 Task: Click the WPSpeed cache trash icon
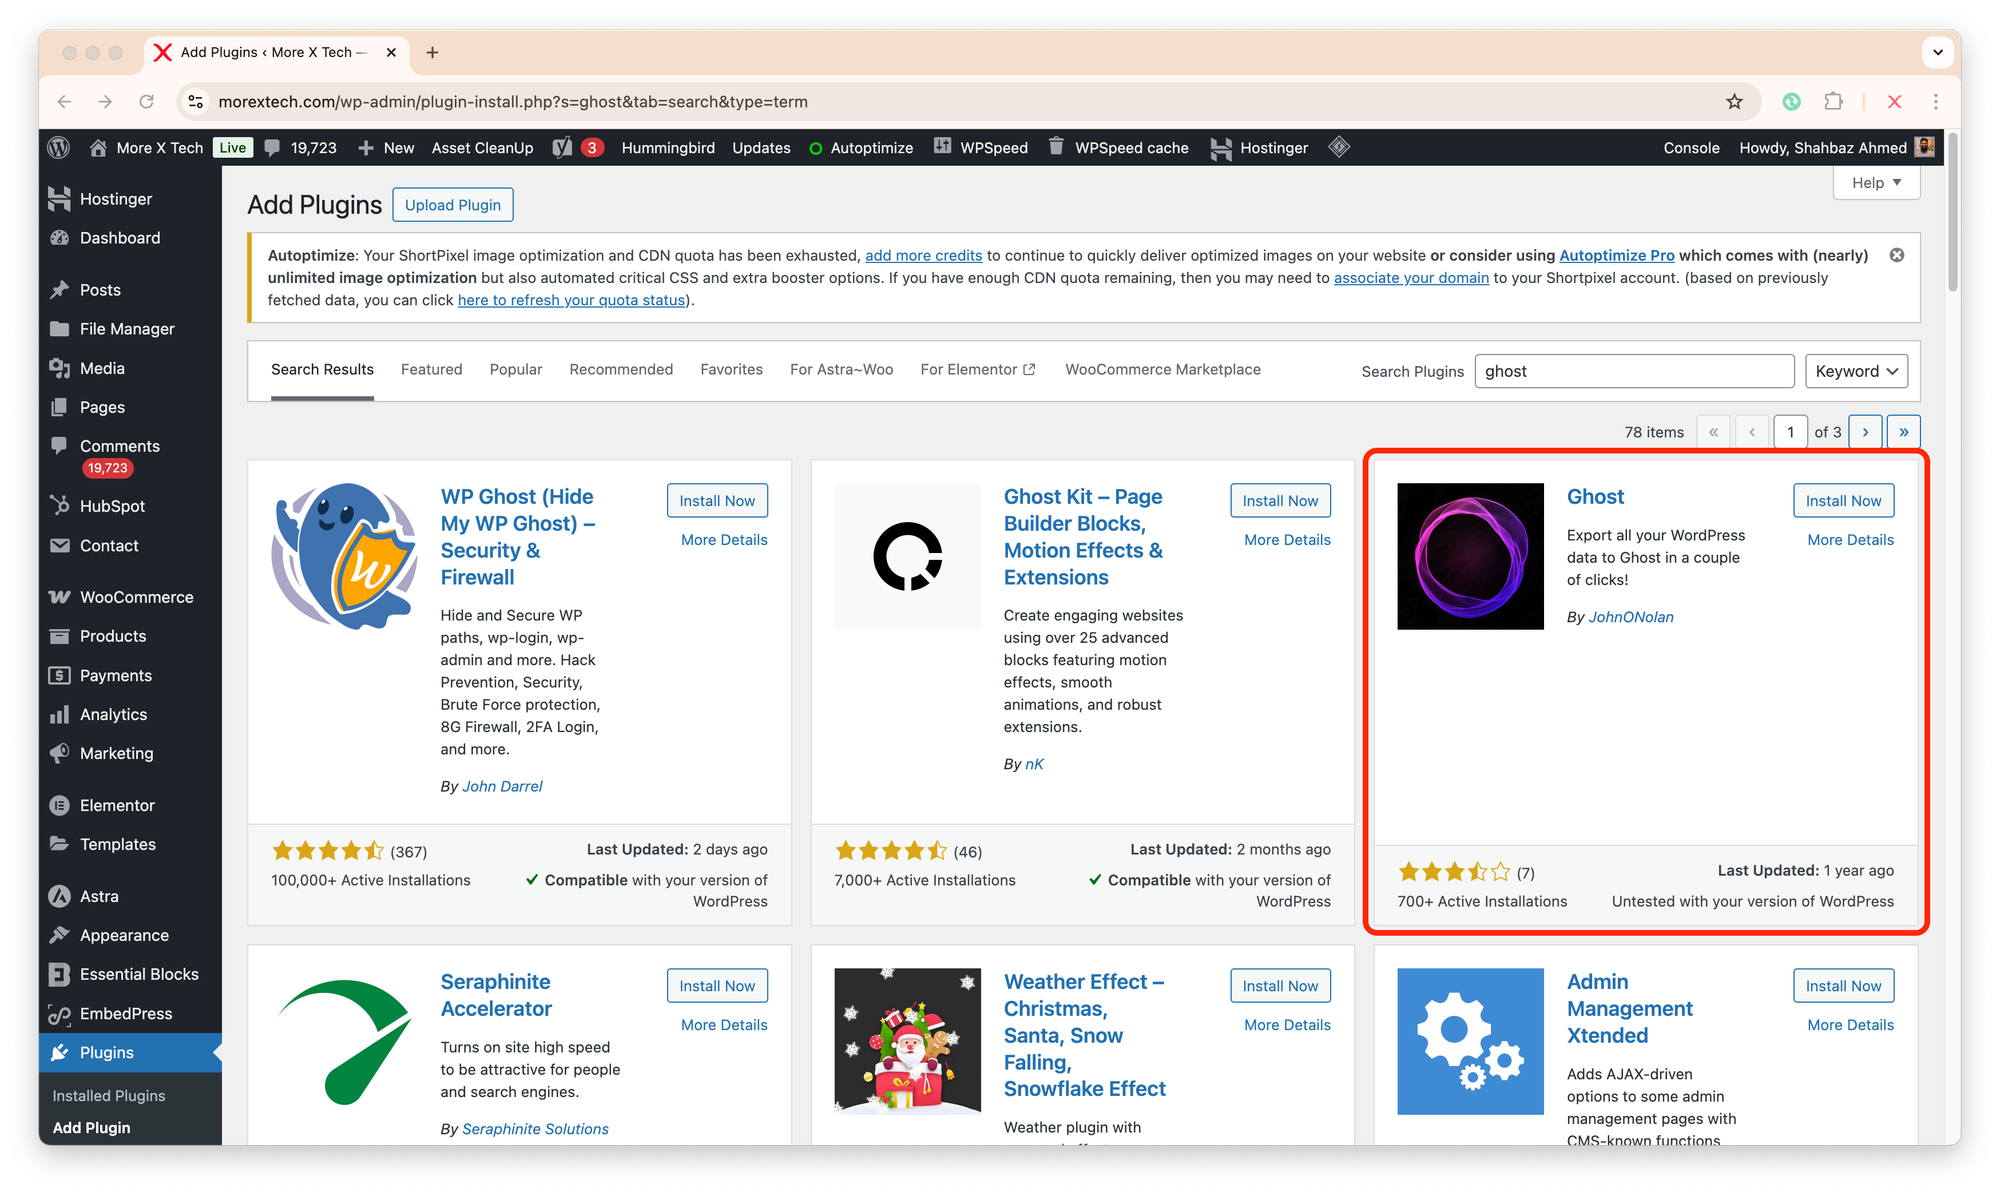click(1055, 147)
